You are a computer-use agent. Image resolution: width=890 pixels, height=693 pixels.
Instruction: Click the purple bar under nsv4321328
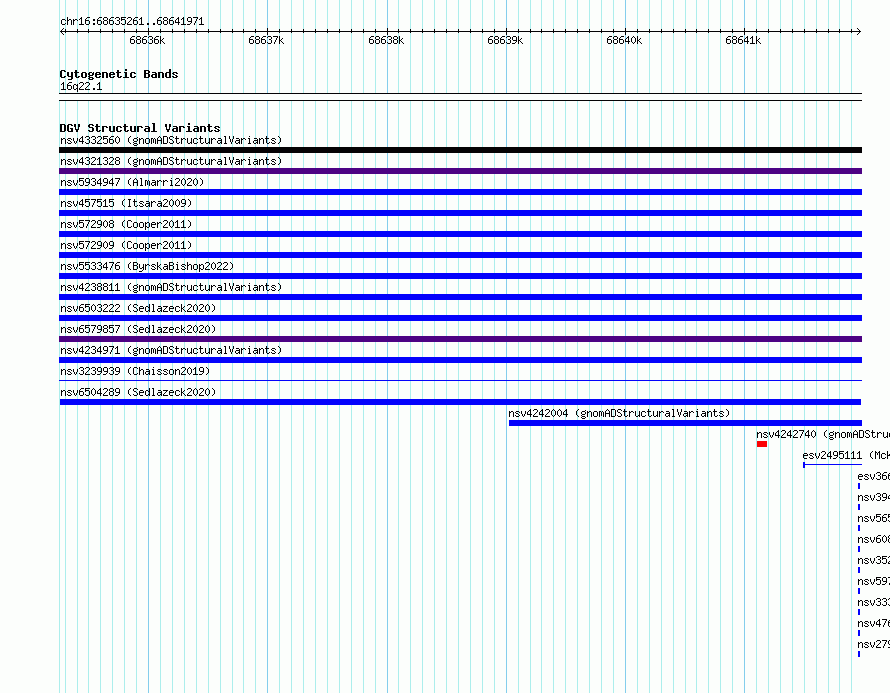click(x=460, y=171)
